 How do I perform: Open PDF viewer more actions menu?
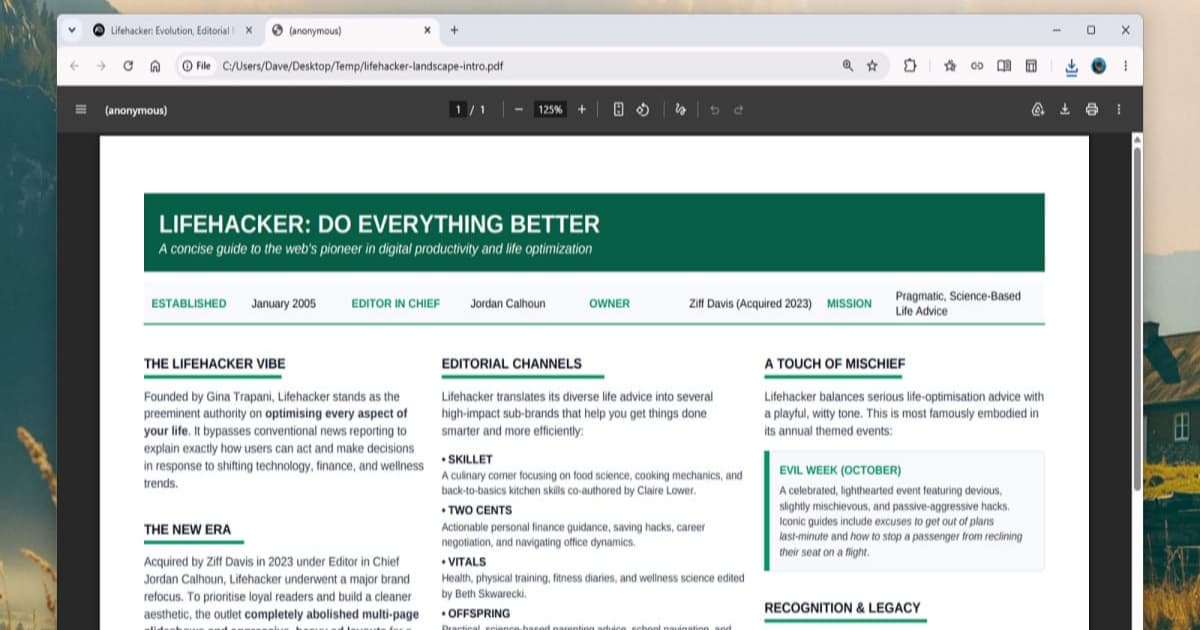(x=1119, y=110)
